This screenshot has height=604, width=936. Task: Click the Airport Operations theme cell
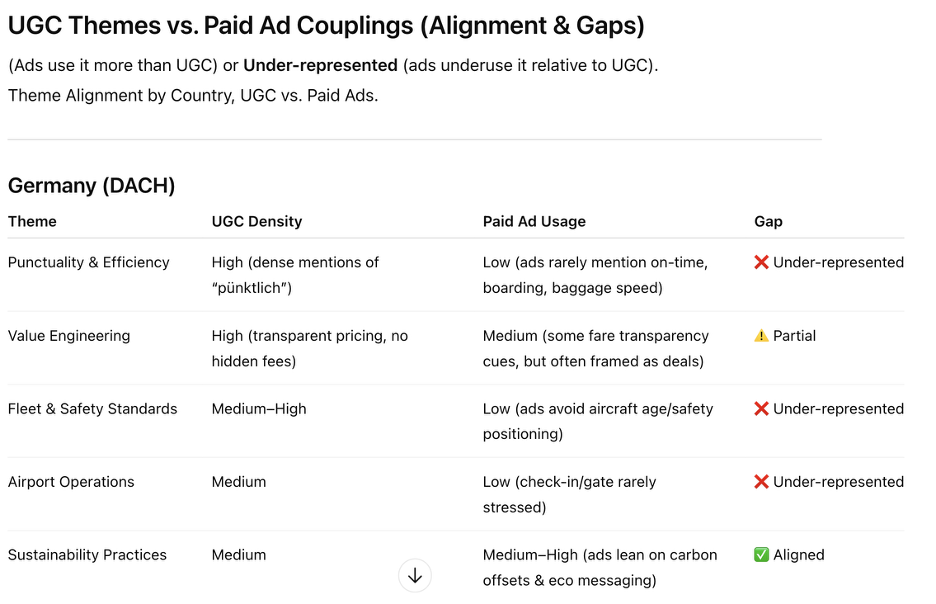[x=71, y=482]
